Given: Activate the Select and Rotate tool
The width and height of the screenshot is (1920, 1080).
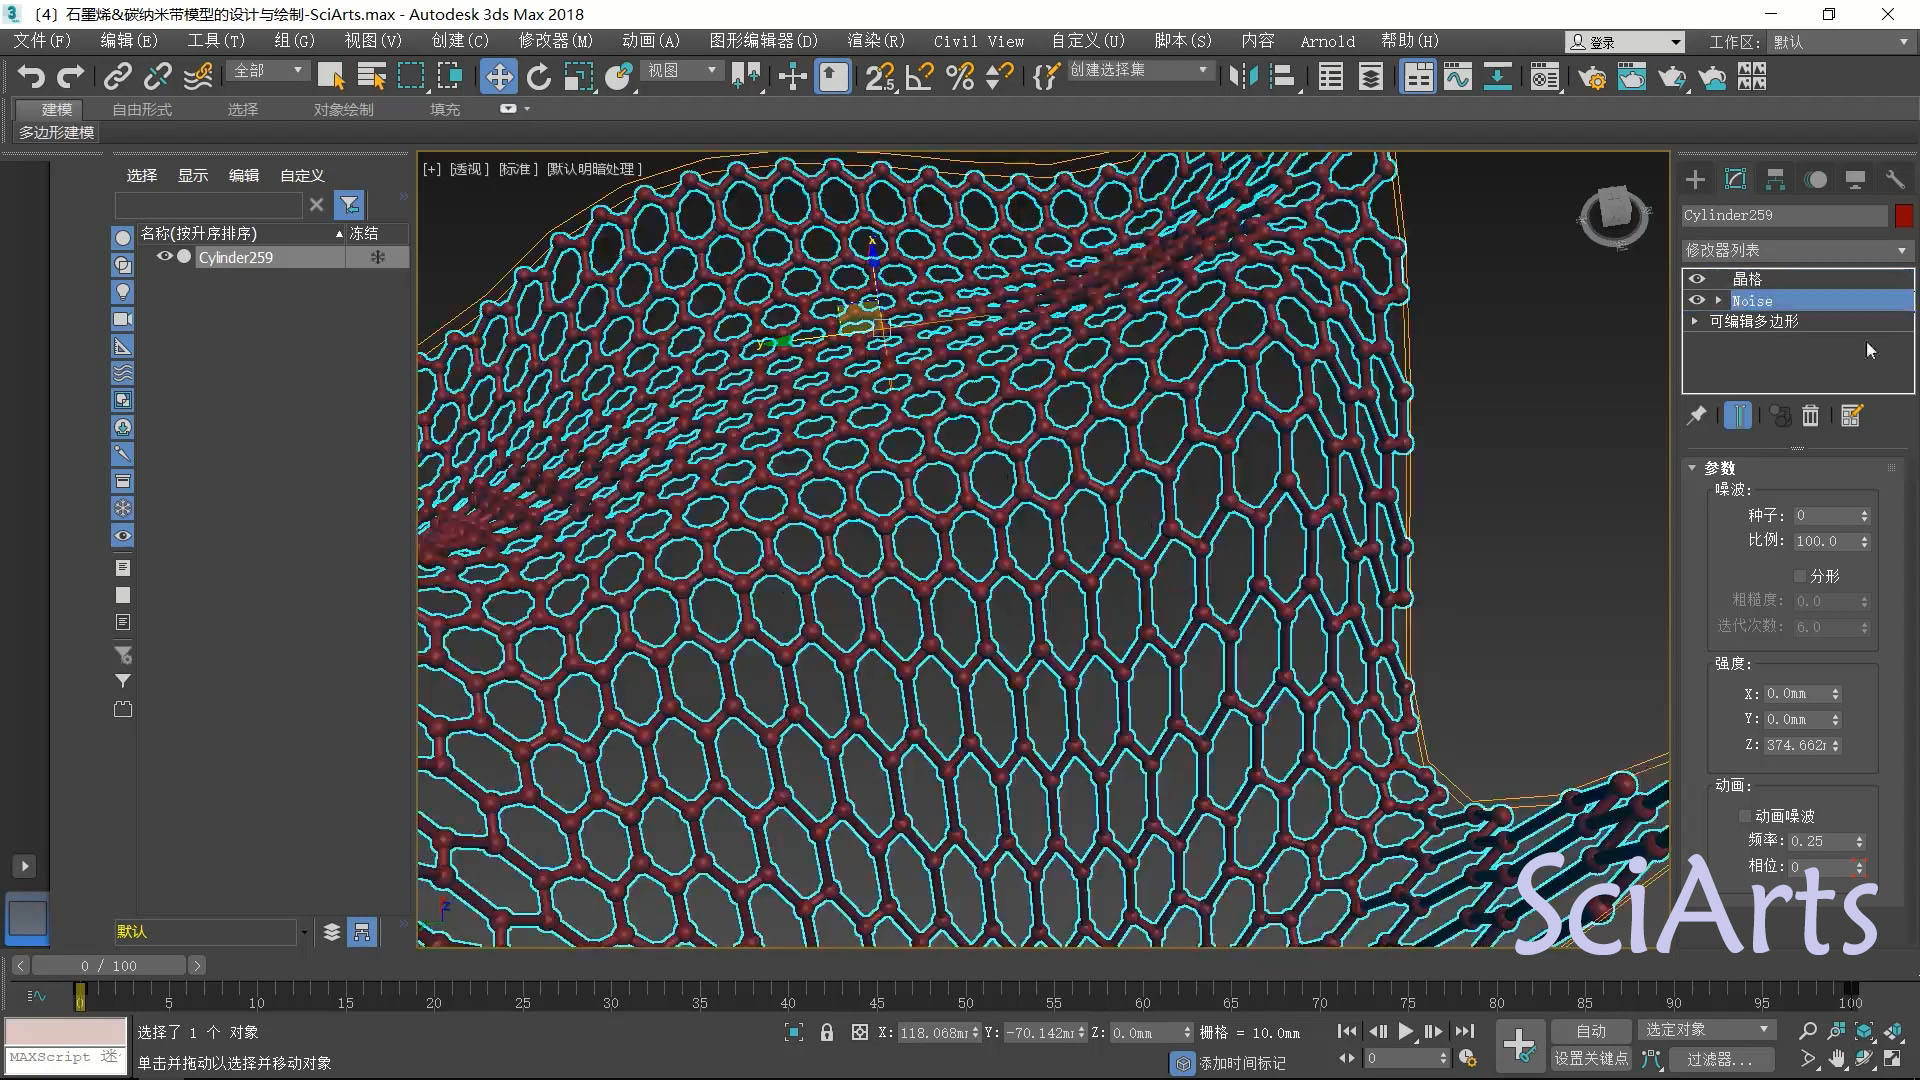Looking at the screenshot, I should point(539,76).
